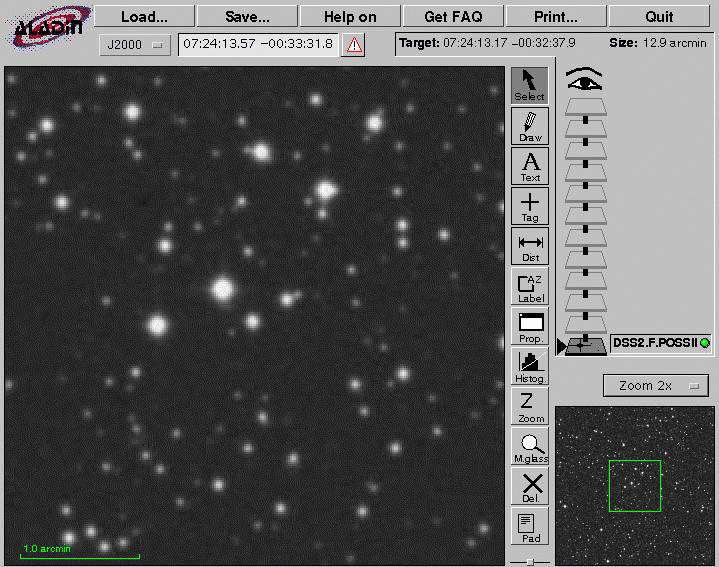Image resolution: width=719 pixels, height=567 pixels.
Task: Open the Histog. histogram tool
Action: pos(530,366)
